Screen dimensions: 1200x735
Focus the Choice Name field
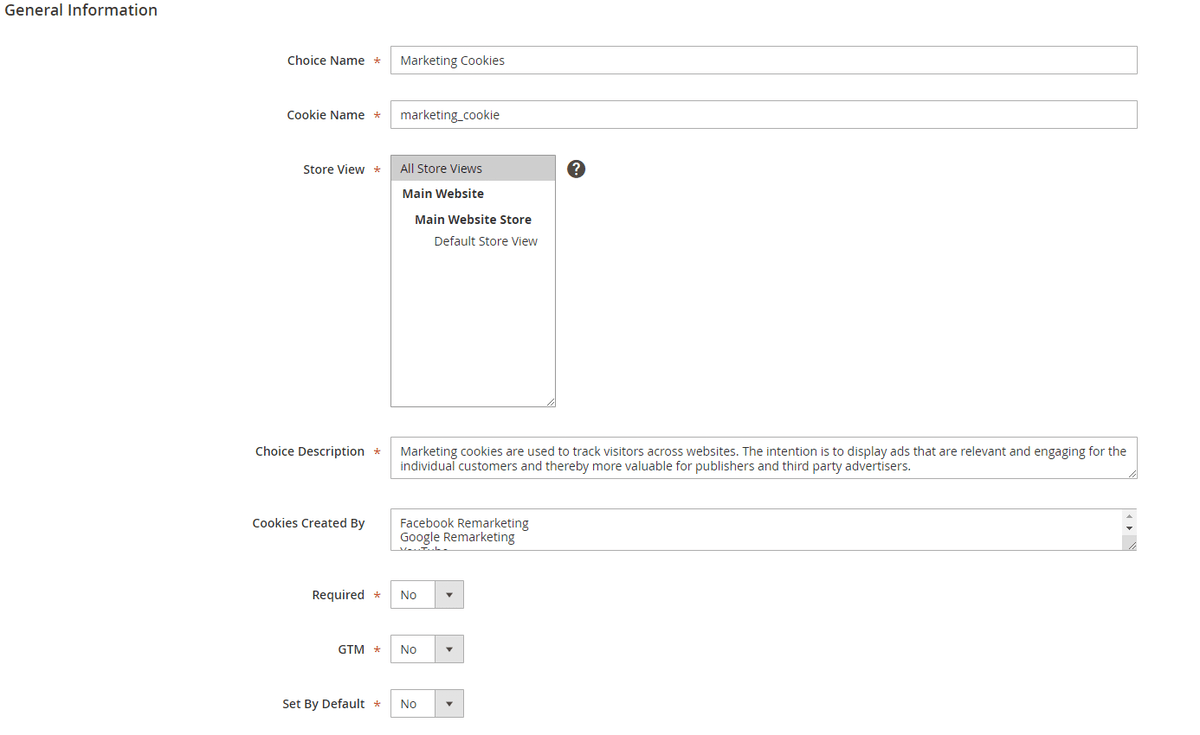[763, 61]
